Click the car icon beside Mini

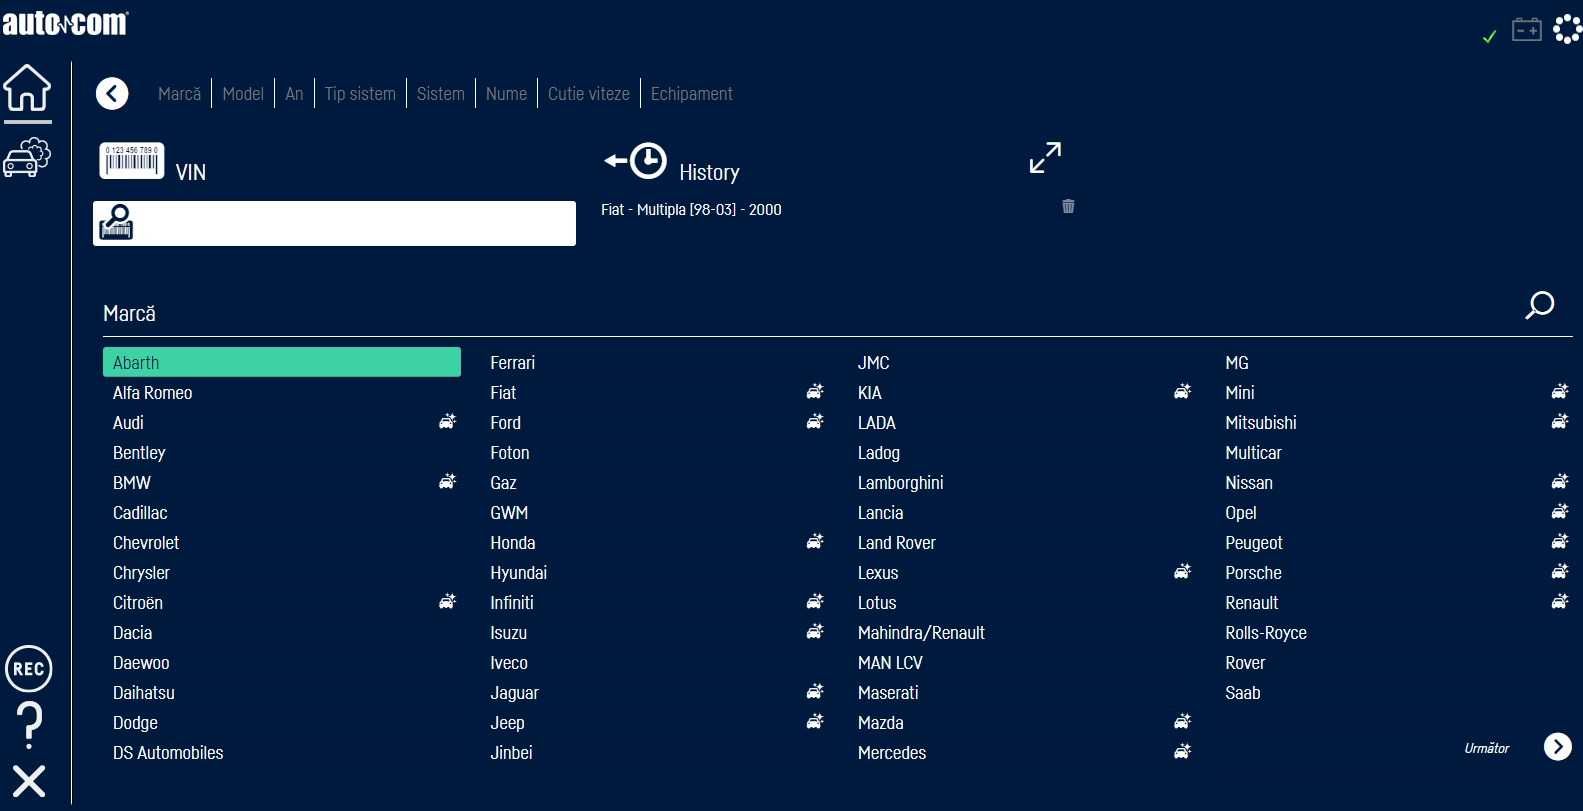(1559, 392)
